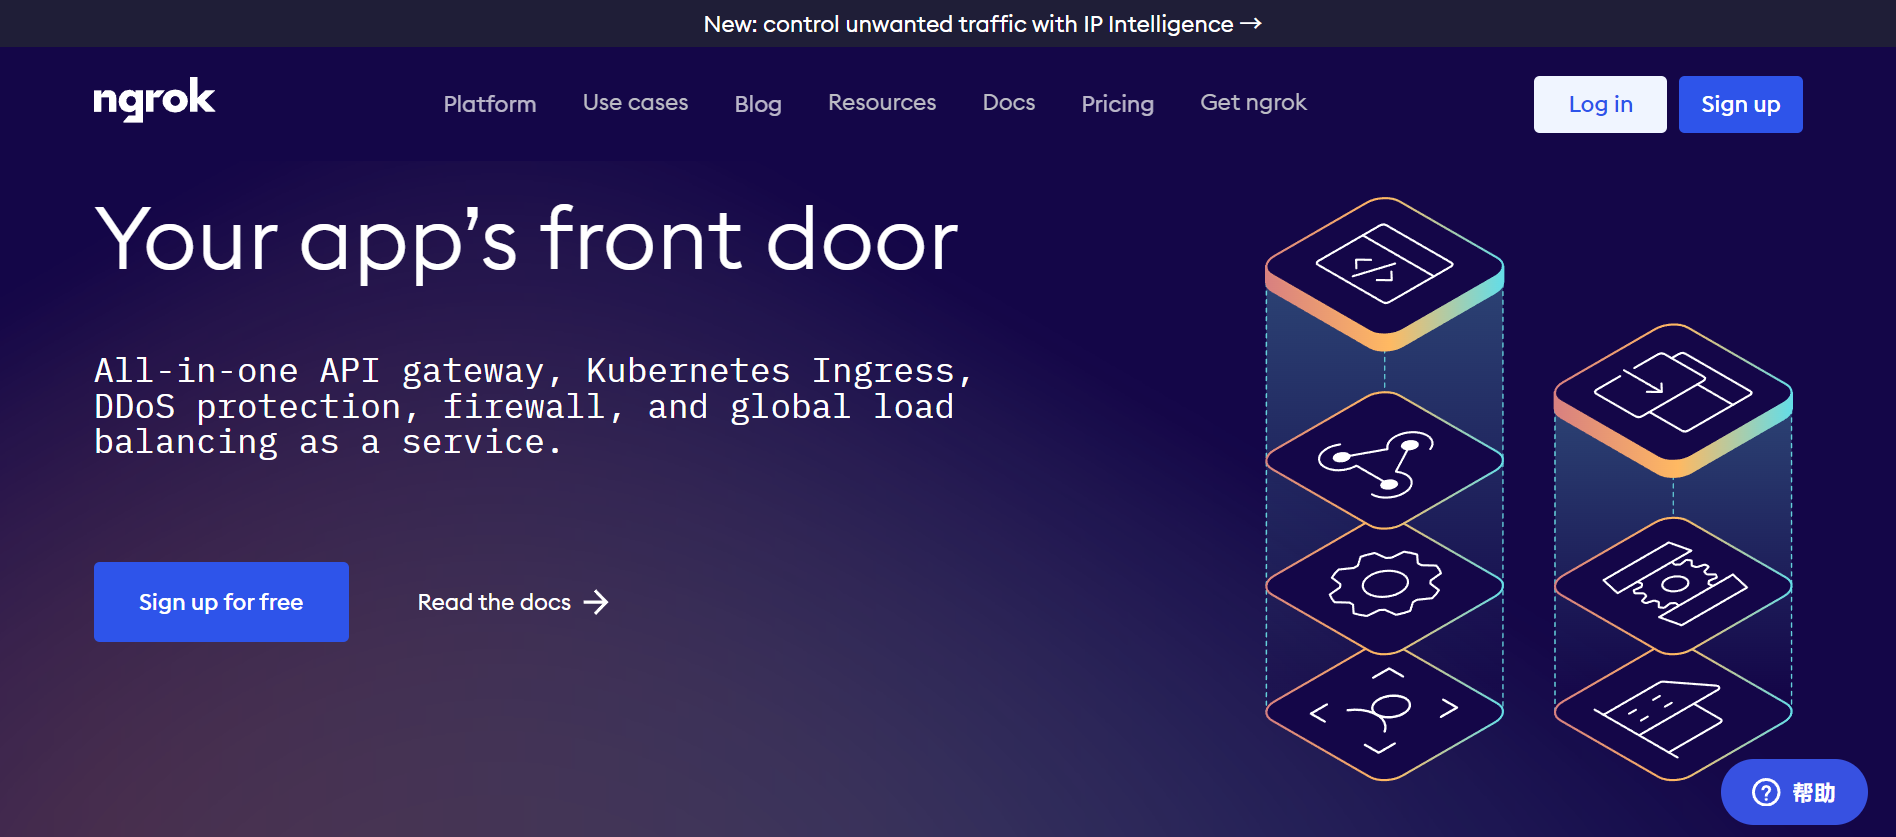Click the Sign up button

[1740, 104]
